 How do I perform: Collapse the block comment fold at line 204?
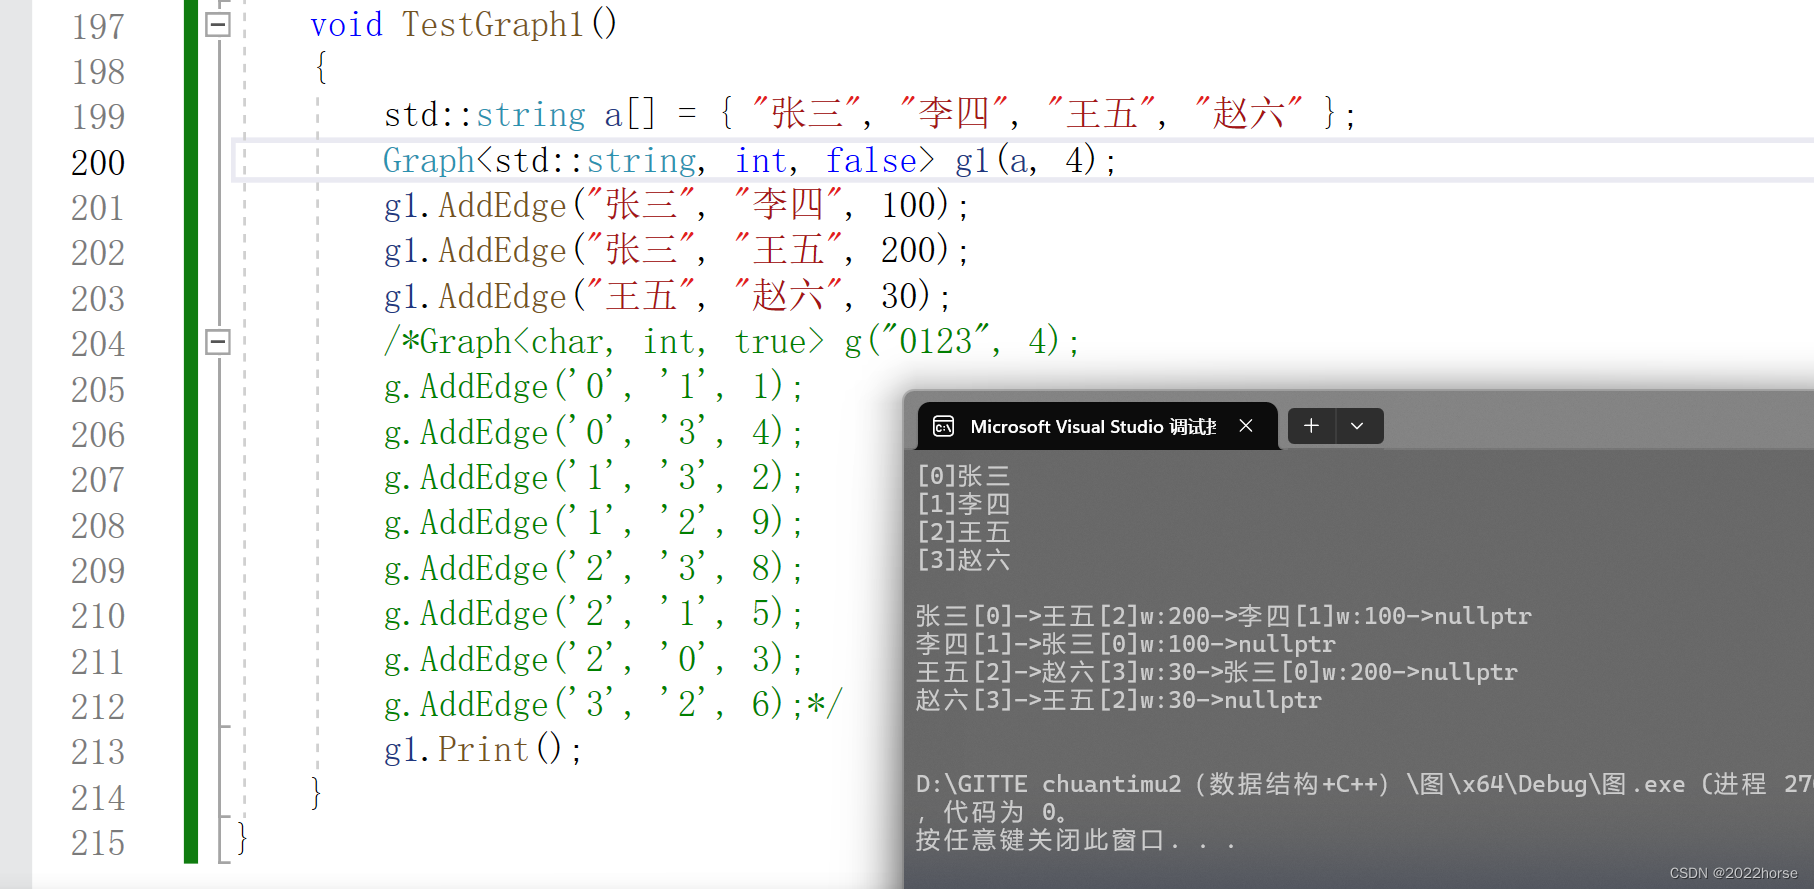[x=218, y=342]
